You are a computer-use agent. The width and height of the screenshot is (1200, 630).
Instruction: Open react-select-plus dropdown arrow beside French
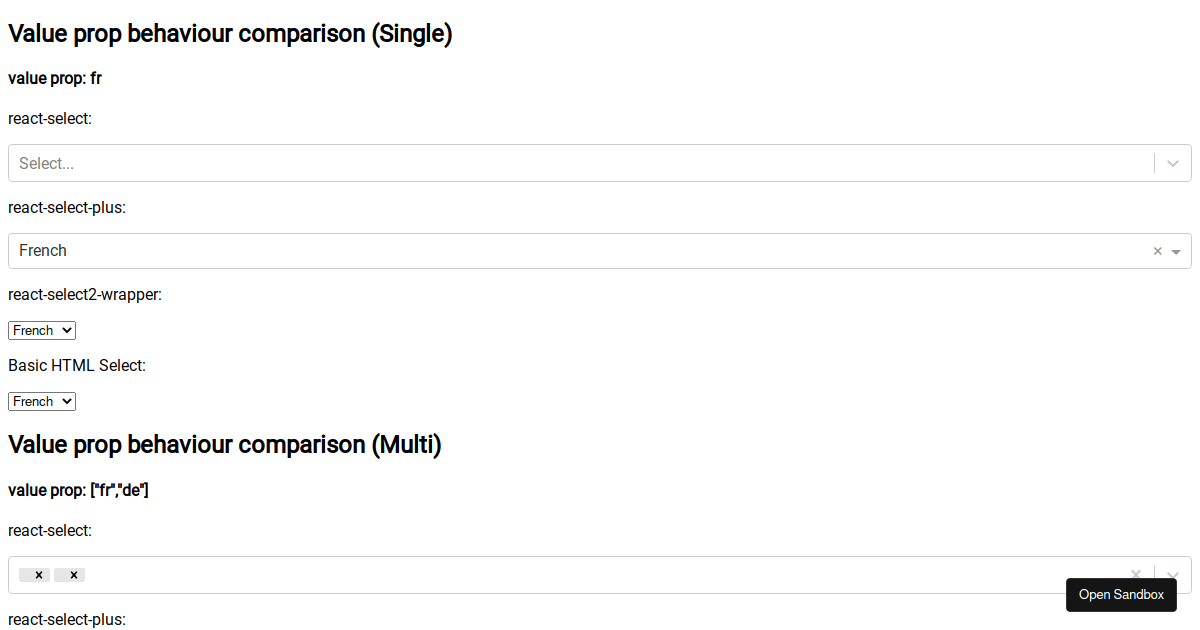click(x=1176, y=252)
